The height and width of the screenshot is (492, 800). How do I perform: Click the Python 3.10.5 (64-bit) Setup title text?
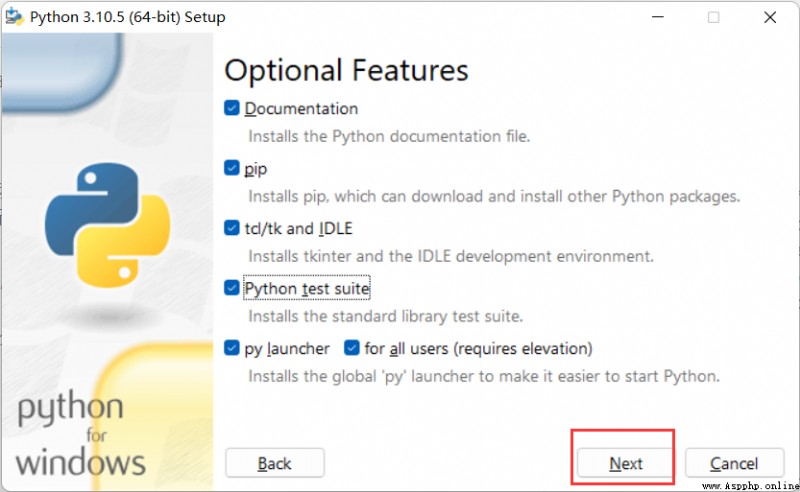(128, 17)
